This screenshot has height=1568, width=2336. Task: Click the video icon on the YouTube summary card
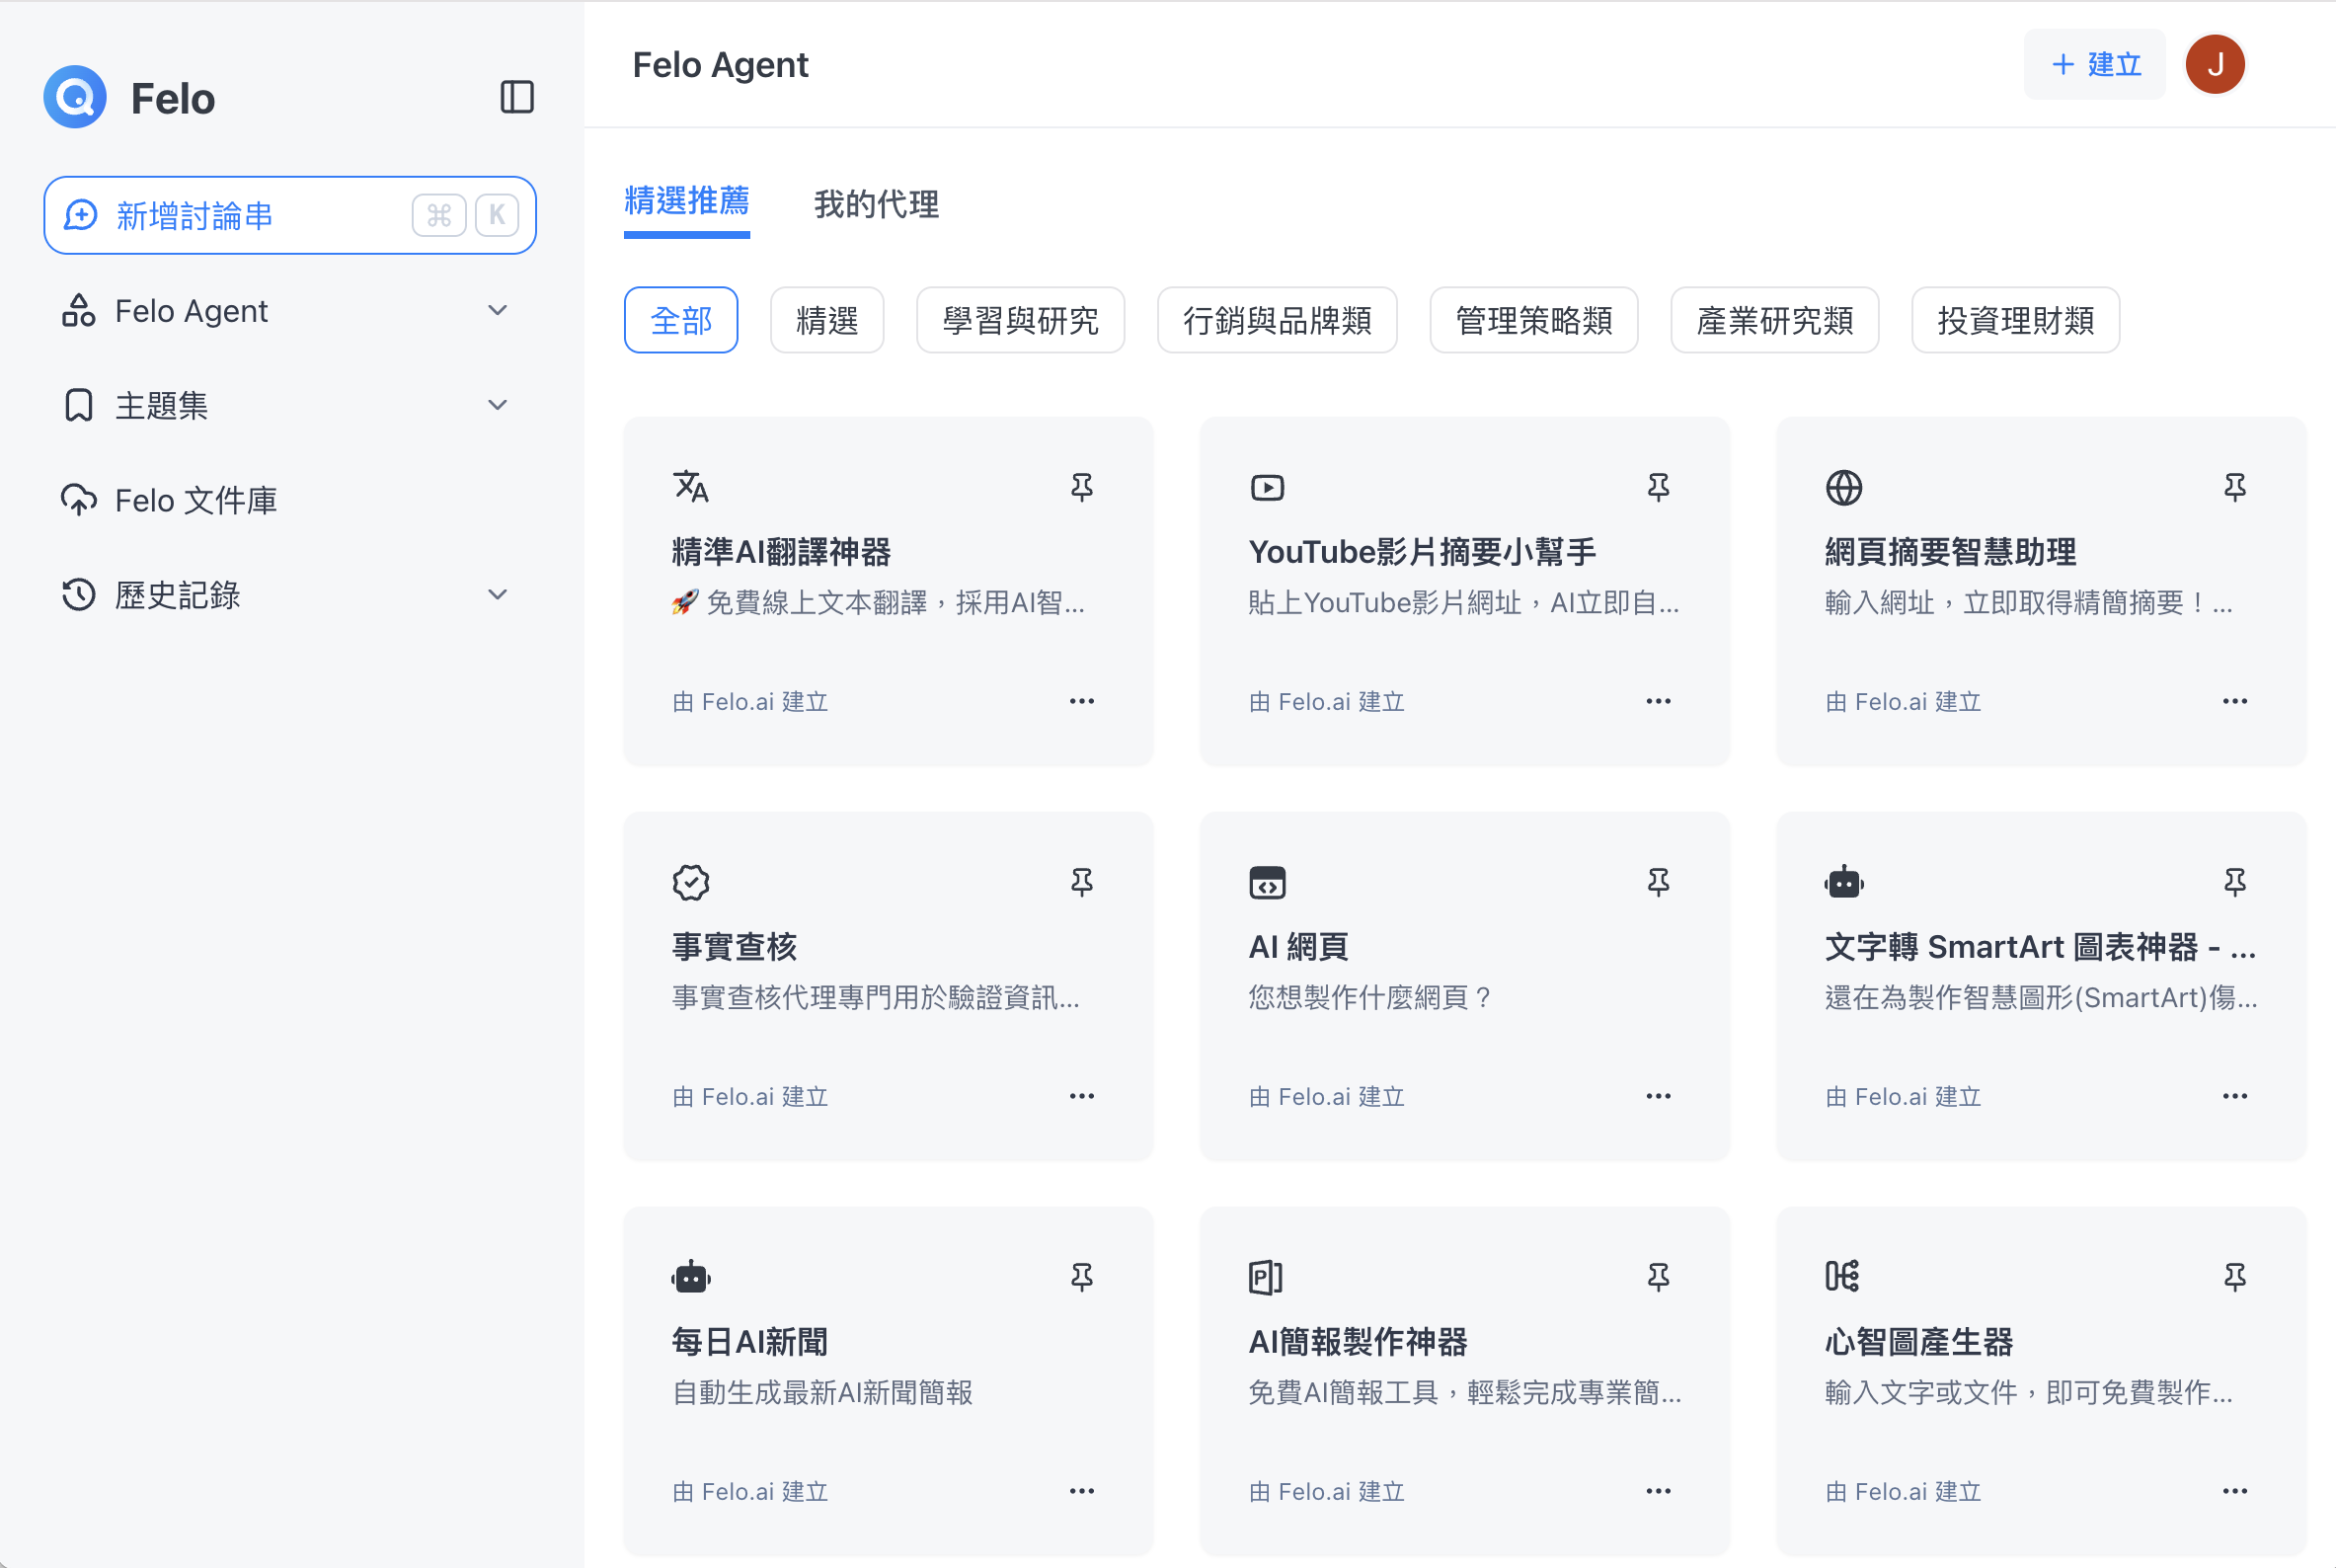click(1266, 487)
